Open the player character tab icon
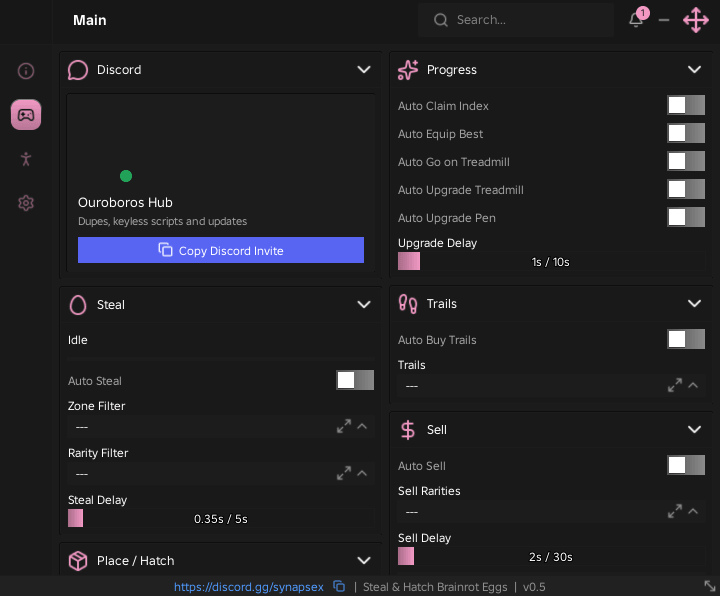Image resolution: width=720 pixels, height=596 pixels. click(26, 159)
